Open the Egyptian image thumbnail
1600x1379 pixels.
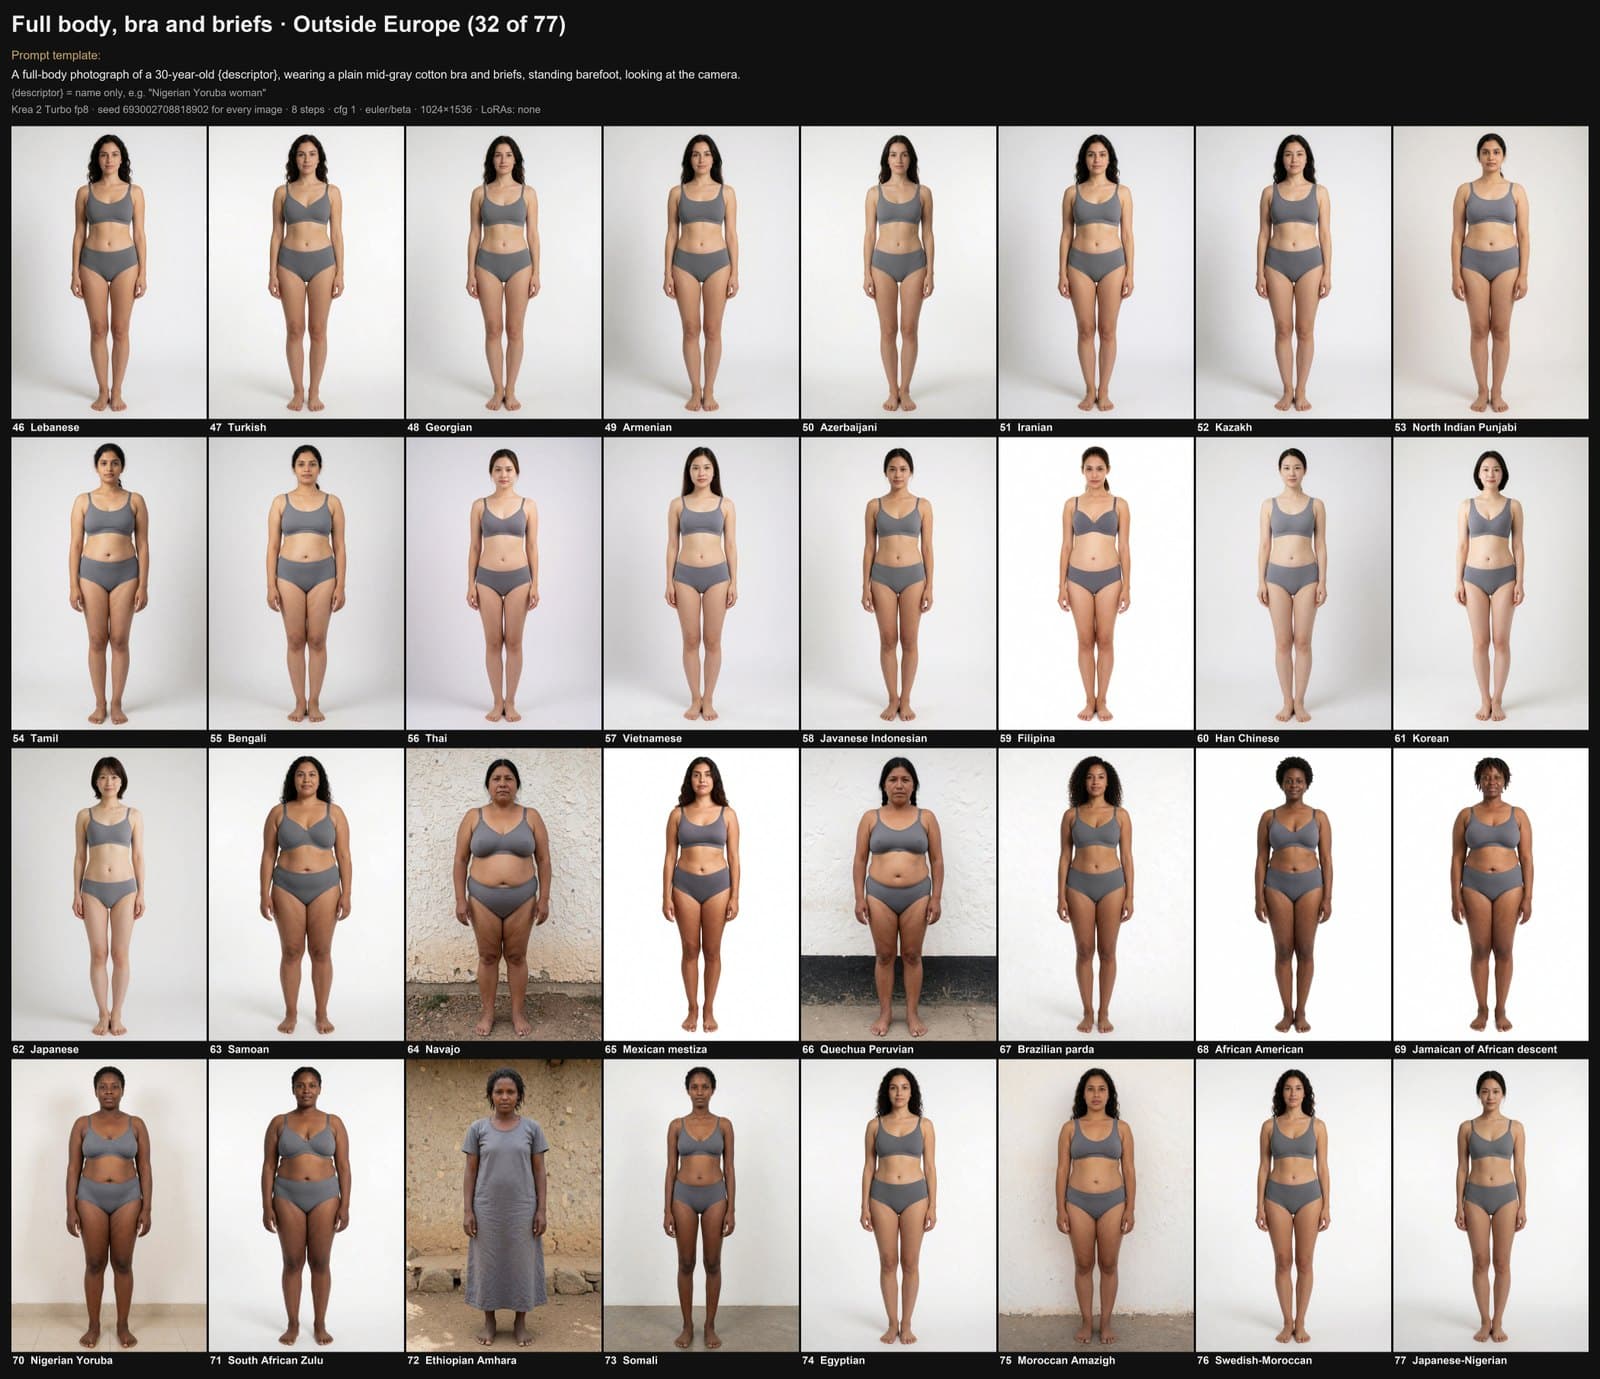[x=898, y=1205]
